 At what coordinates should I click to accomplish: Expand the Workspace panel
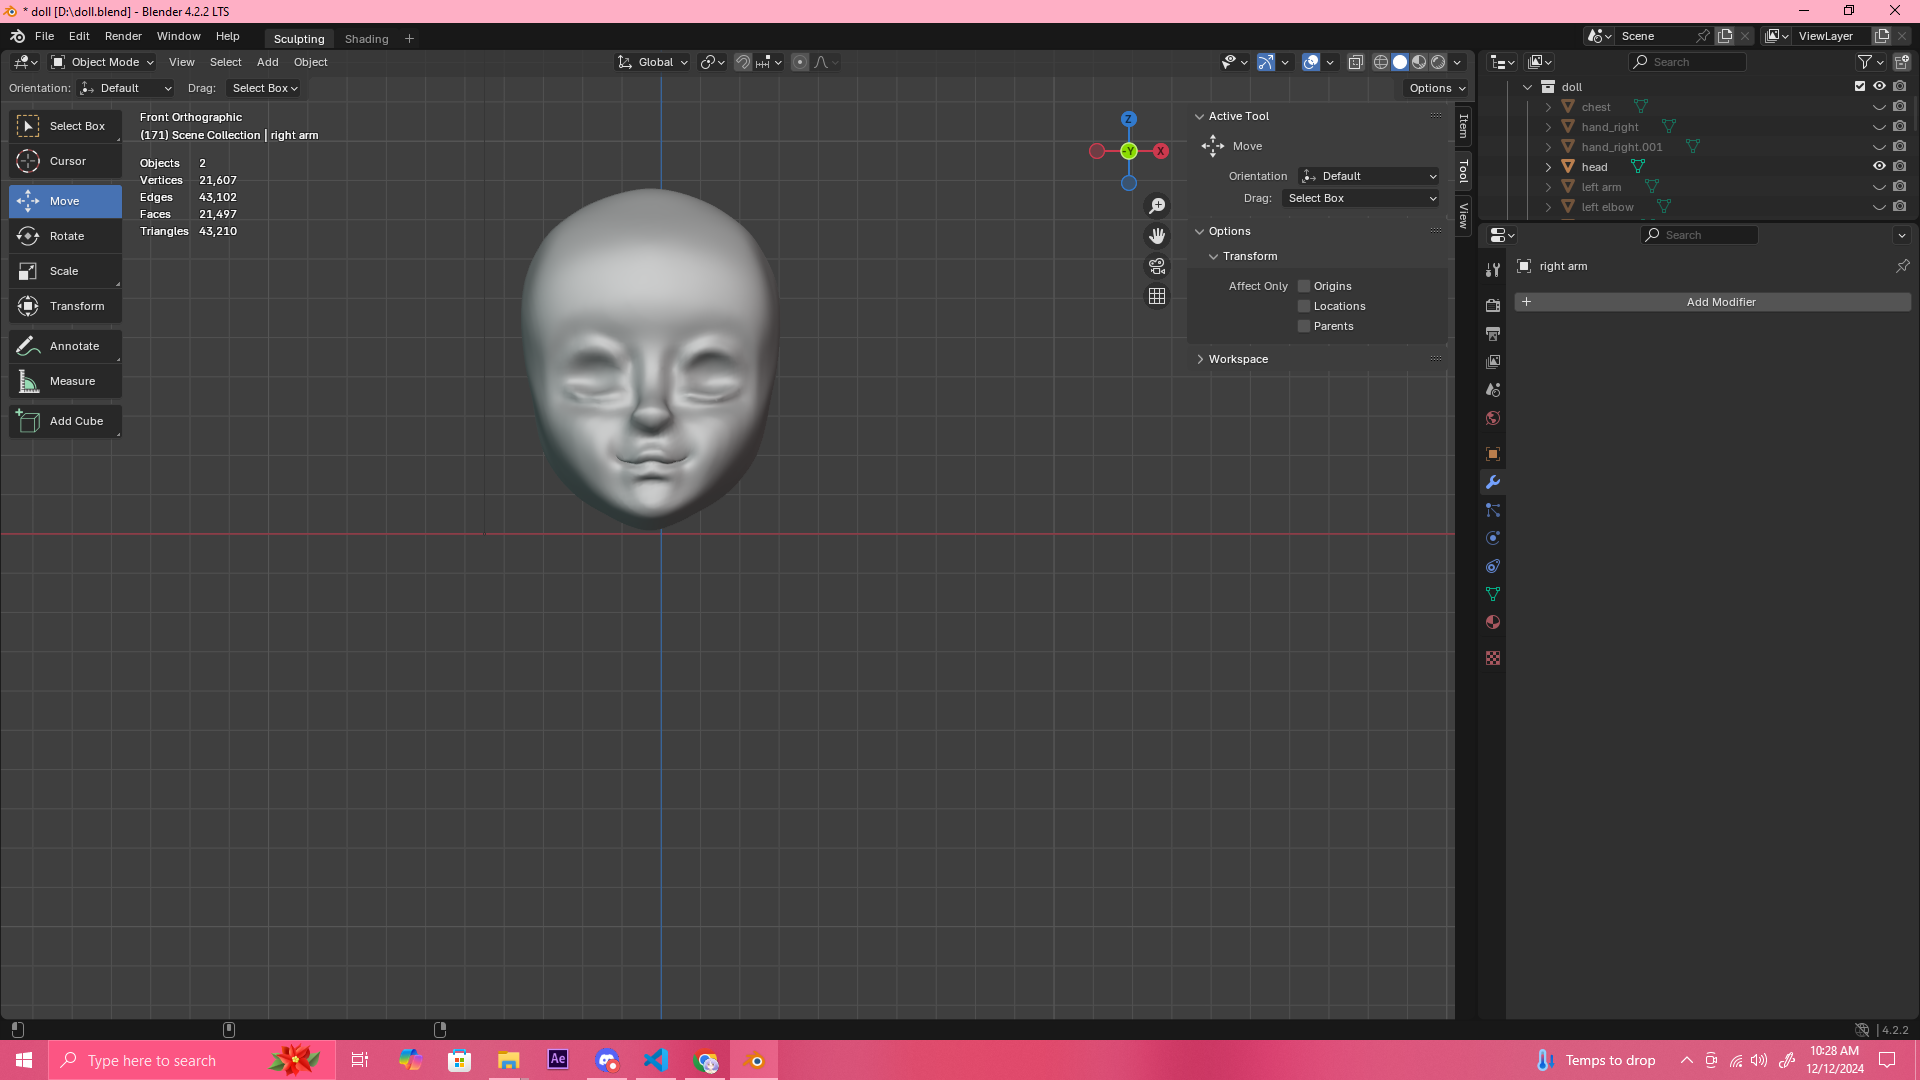tap(1238, 359)
